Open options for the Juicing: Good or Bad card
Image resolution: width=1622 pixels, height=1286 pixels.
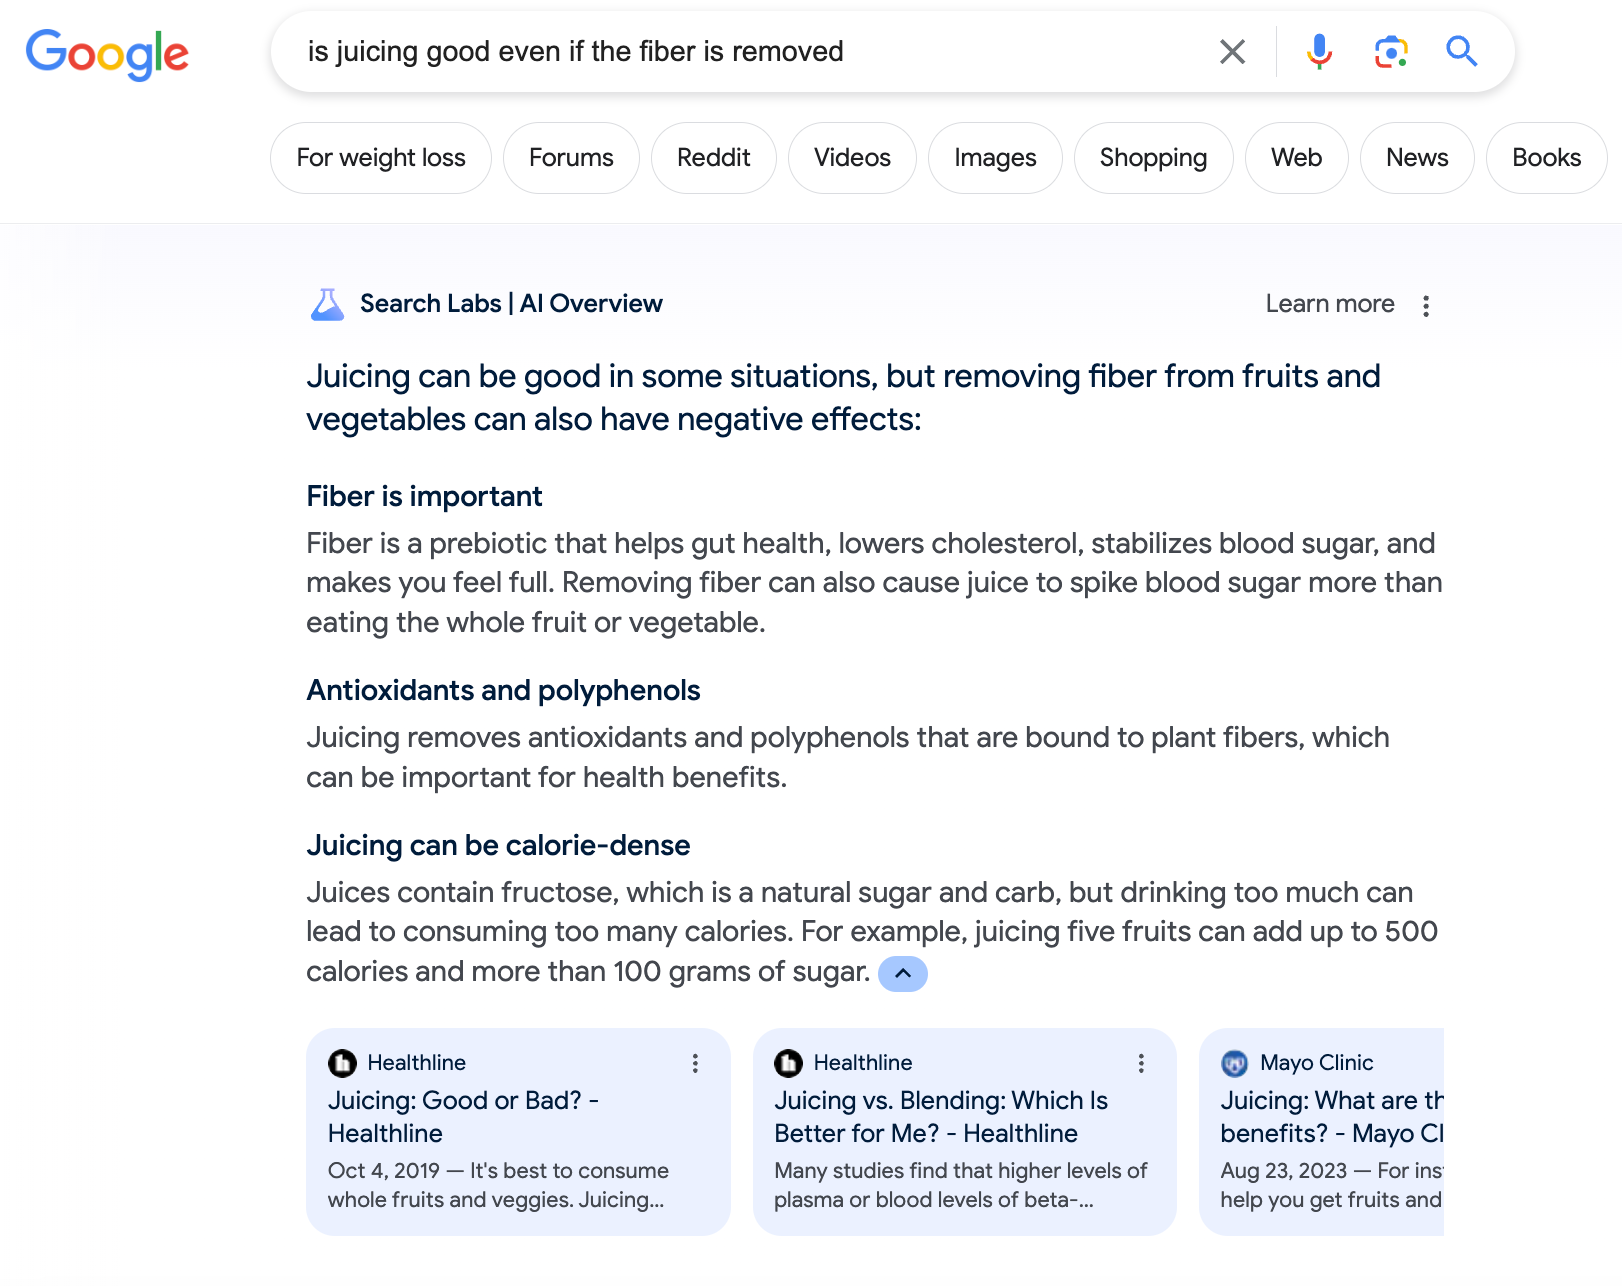coord(695,1063)
